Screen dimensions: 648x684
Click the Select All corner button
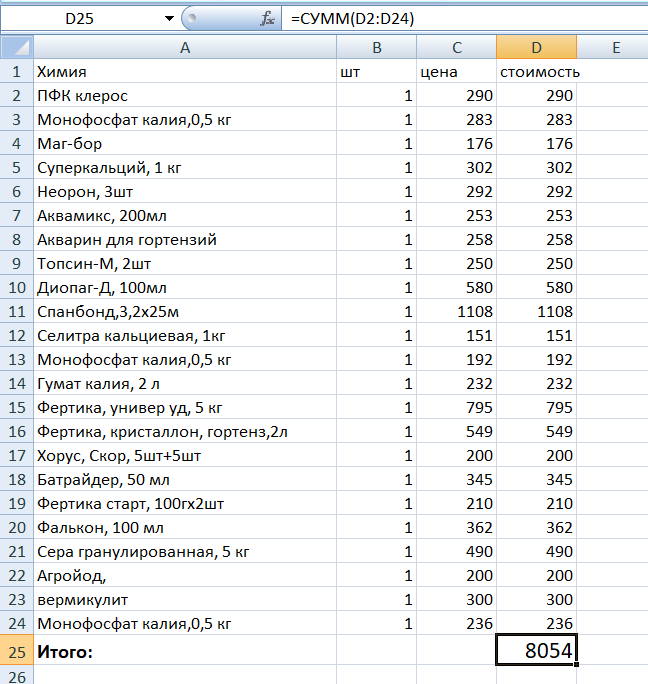(x=17, y=47)
